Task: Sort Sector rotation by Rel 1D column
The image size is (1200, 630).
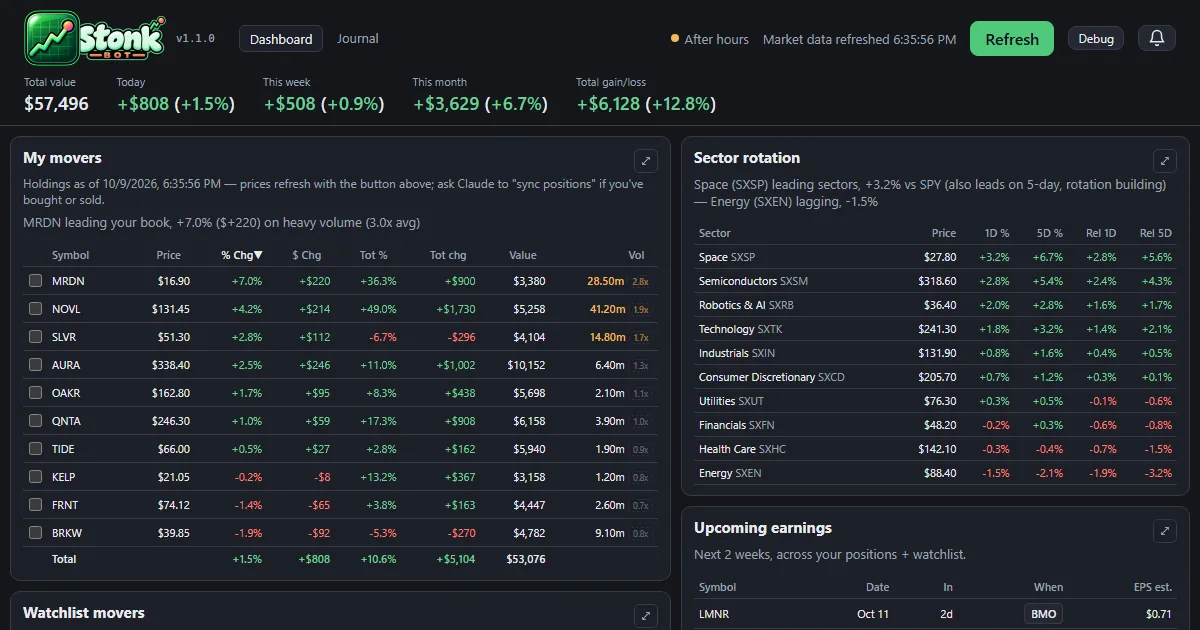Action: tap(1101, 233)
